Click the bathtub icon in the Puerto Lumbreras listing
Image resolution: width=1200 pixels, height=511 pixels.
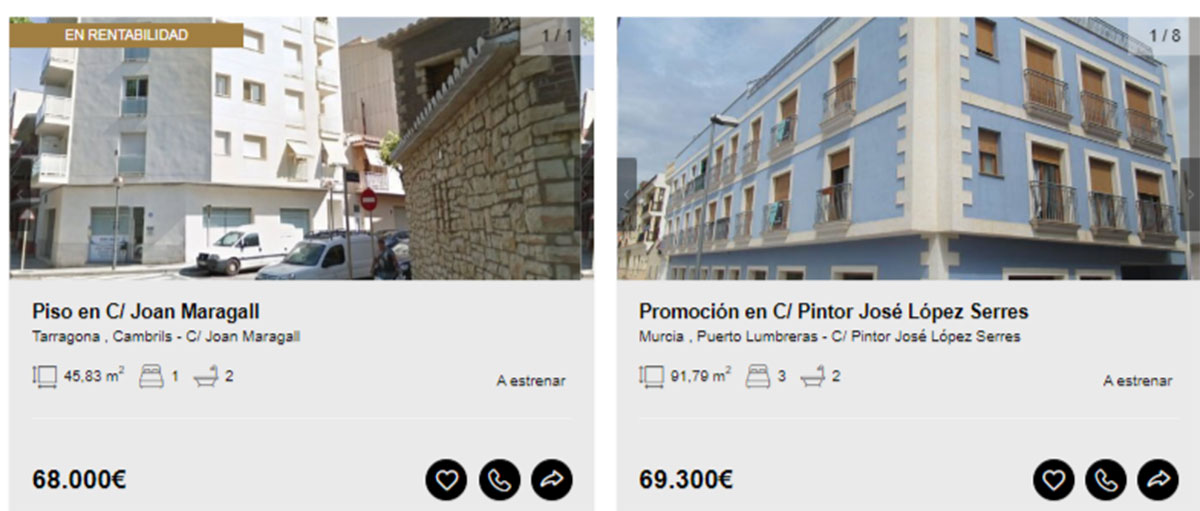pos(812,378)
